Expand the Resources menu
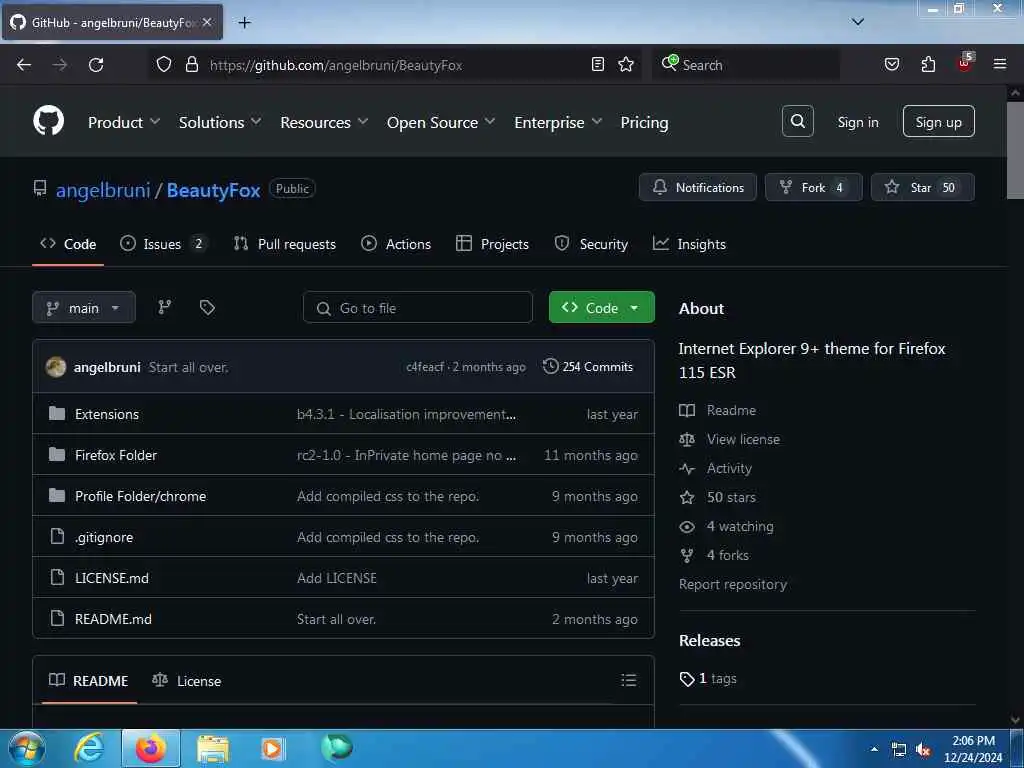The image size is (1024, 768). (324, 122)
